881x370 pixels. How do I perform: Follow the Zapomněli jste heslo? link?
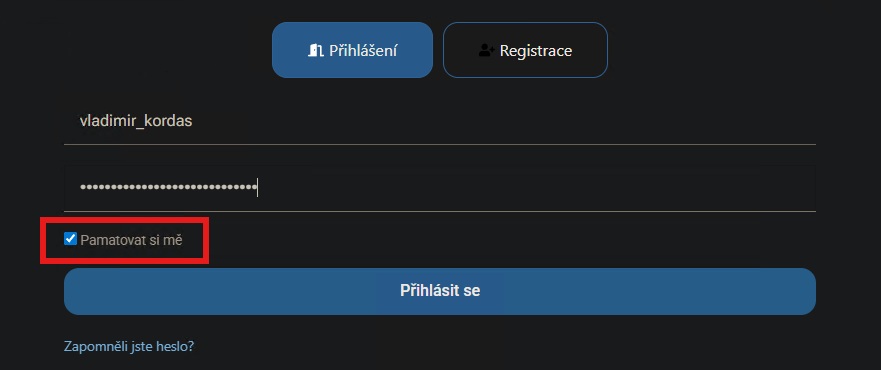(129, 346)
